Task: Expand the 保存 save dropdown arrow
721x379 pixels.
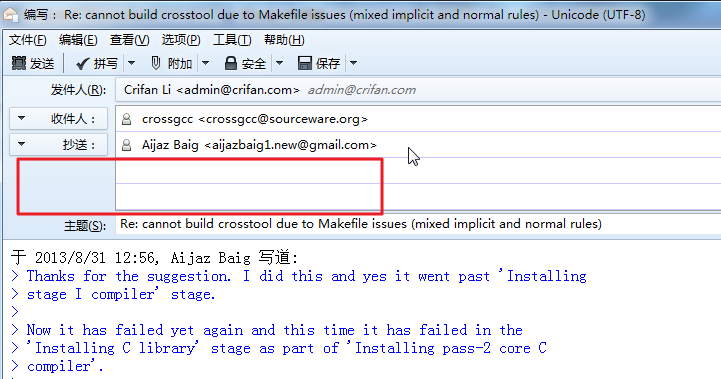Action: [353, 63]
